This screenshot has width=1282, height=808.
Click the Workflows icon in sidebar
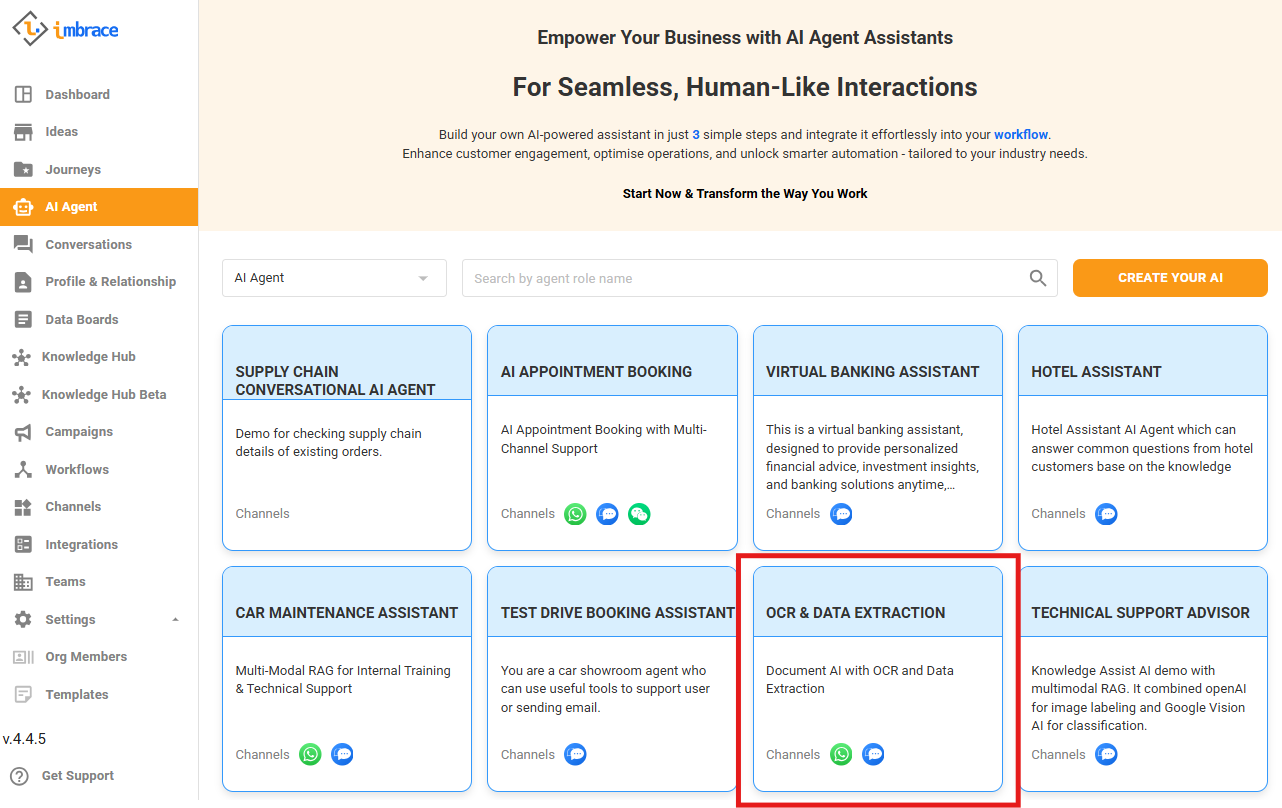pos(23,470)
